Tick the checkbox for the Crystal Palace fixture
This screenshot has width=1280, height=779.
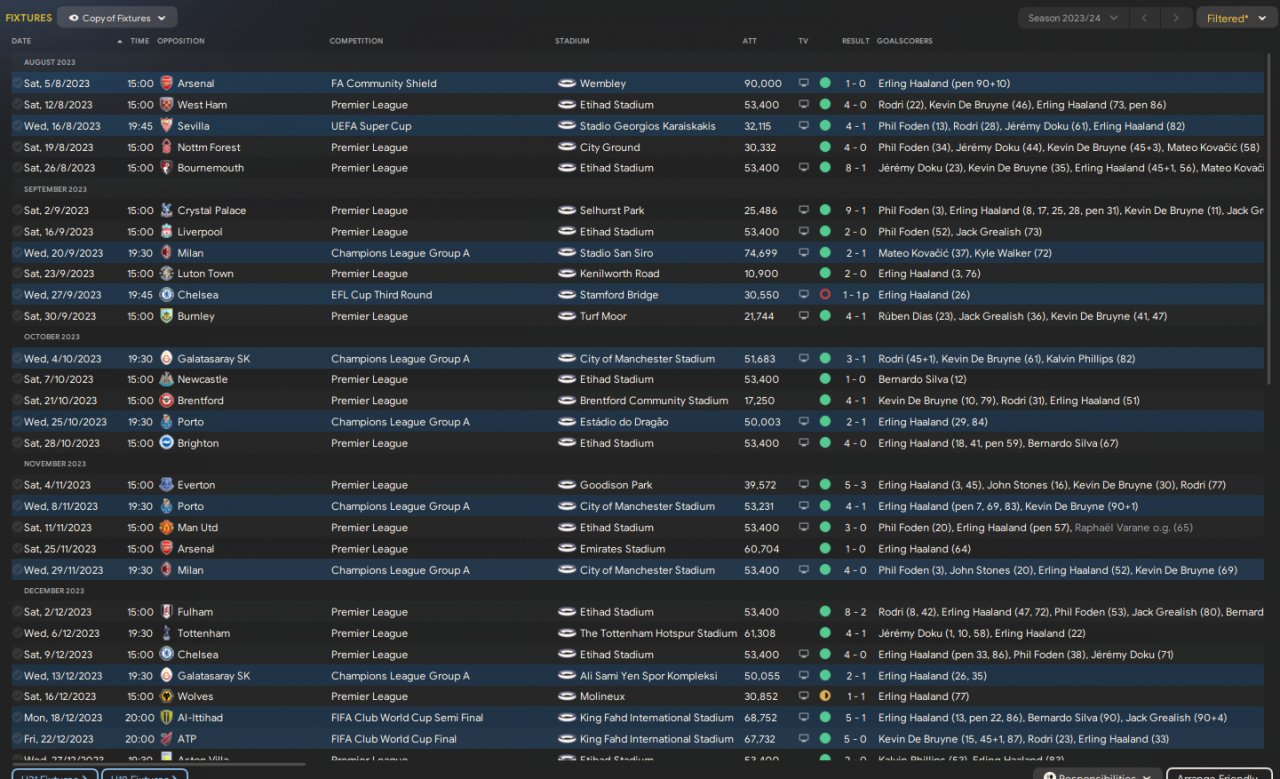click(17, 211)
